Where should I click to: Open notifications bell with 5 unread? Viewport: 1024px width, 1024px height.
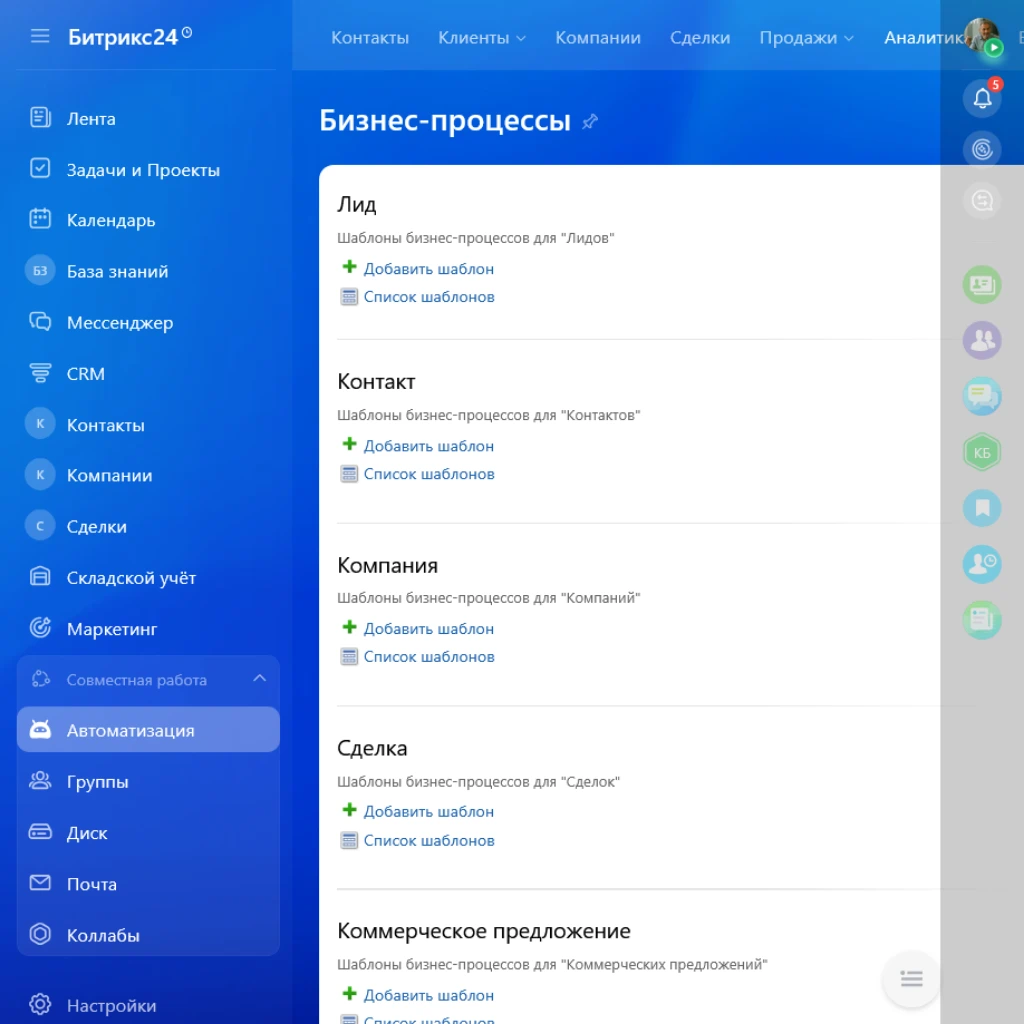point(981,97)
